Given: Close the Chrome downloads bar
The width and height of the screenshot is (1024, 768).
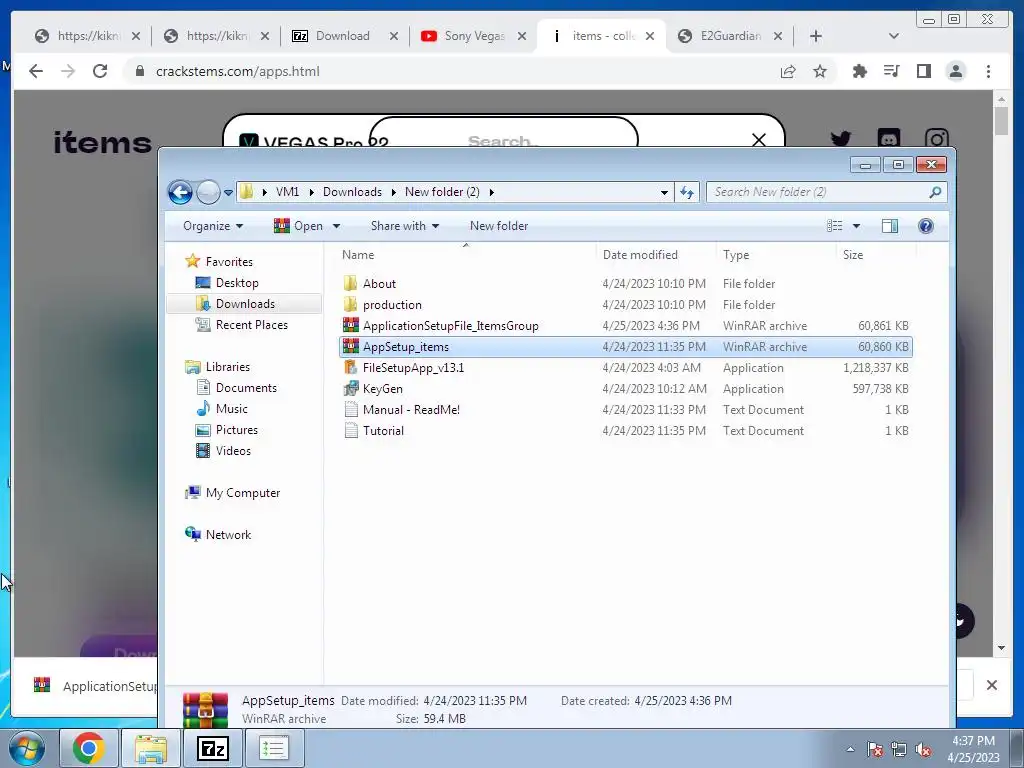Looking at the screenshot, I should (x=991, y=685).
